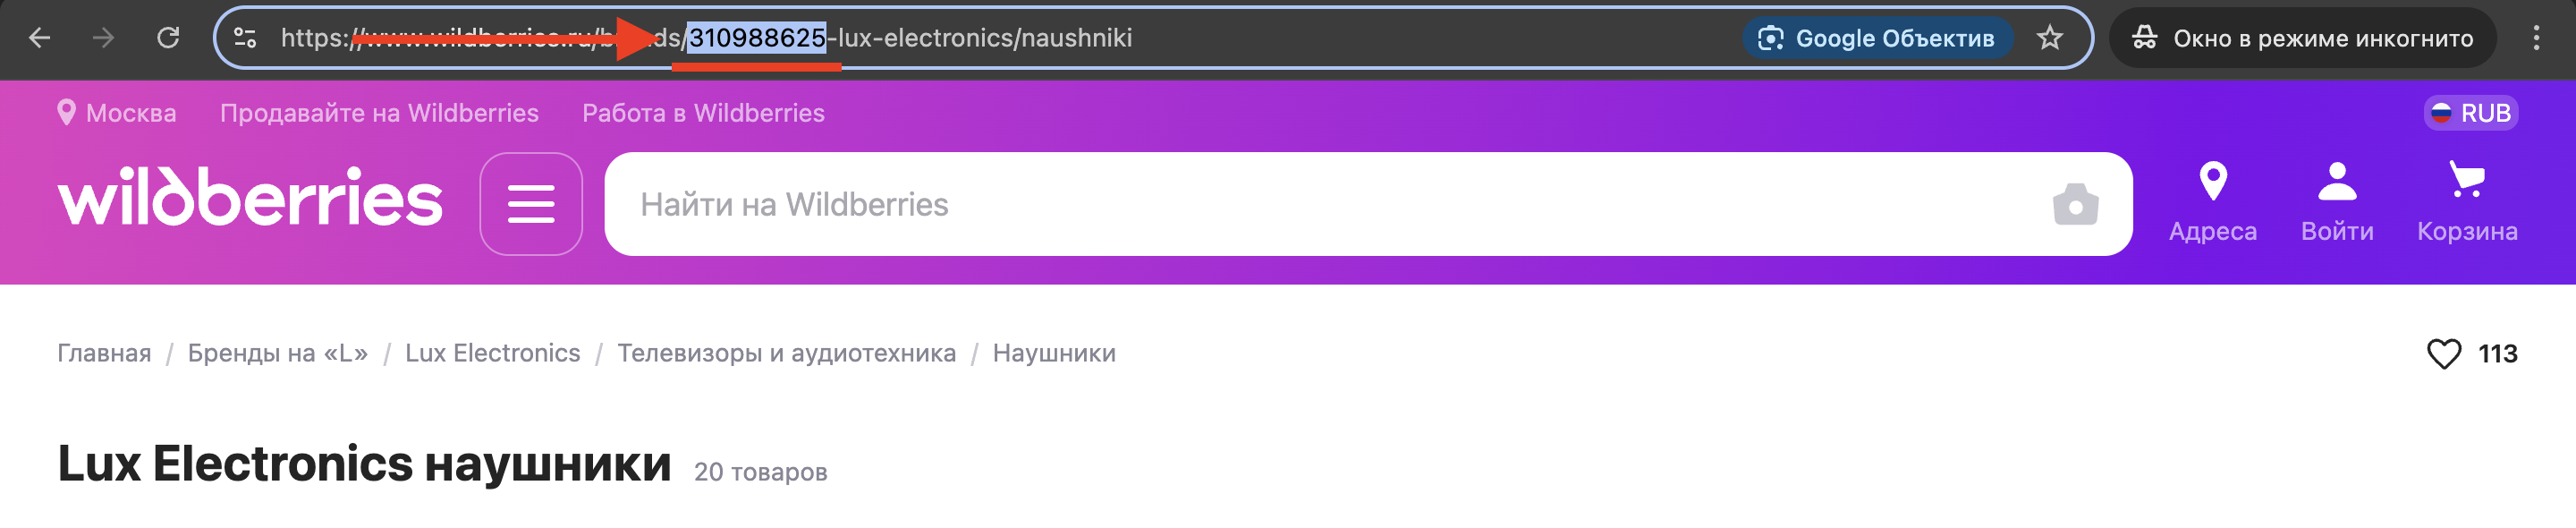Go to the Главная breadcrumb
The height and width of the screenshot is (528, 2576).
click(104, 353)
